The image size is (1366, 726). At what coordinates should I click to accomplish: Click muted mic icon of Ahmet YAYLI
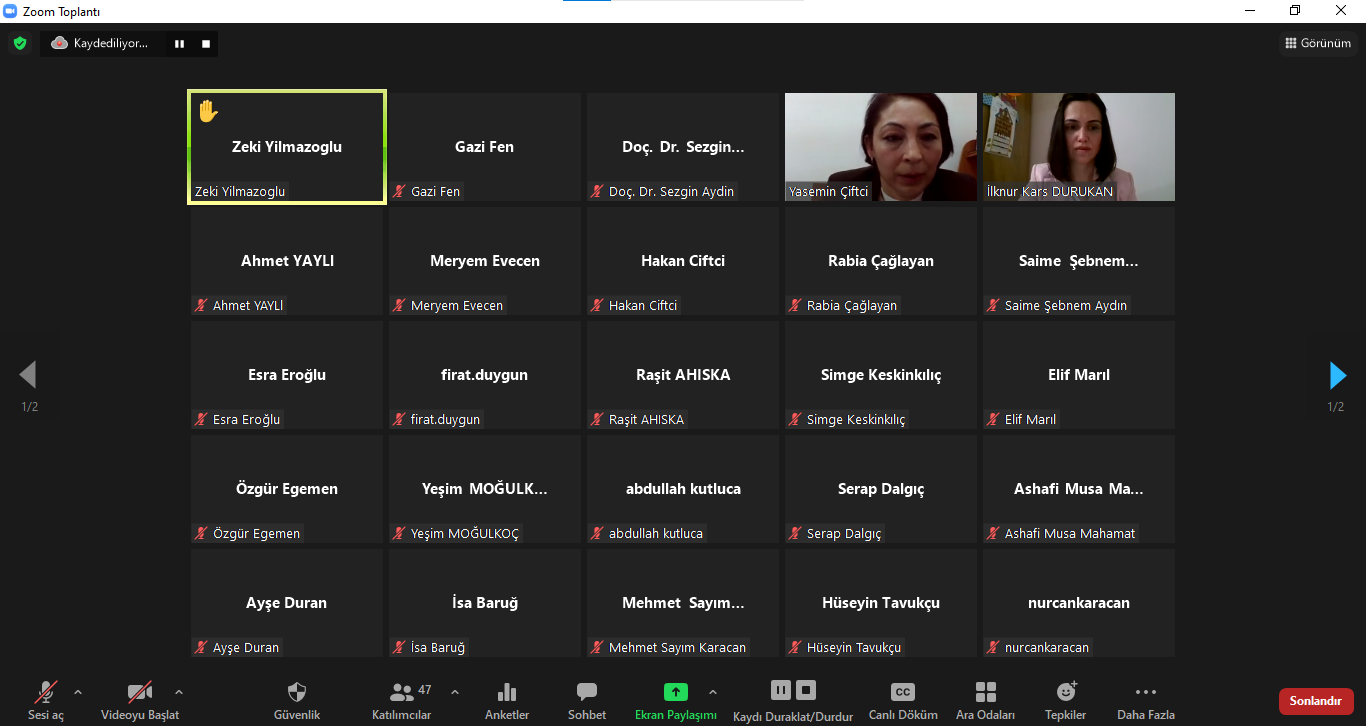click(x=202, y=305)
